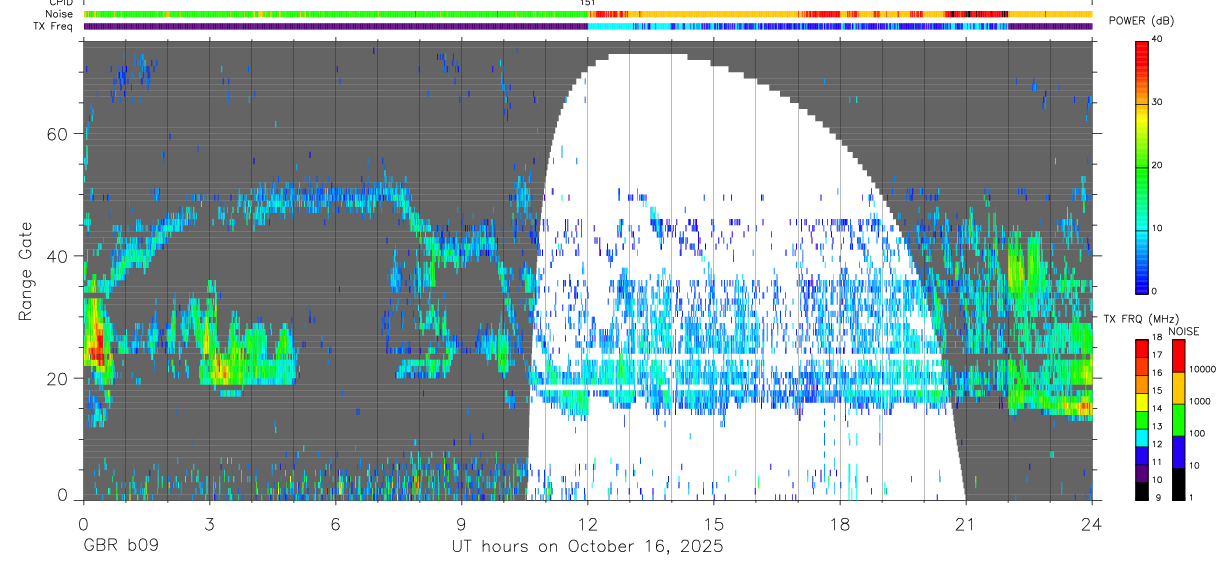This screenshot has height=567, width=1228.
Task: Click the 3 tick on the UT hours axis
Action: click(209, 522)
